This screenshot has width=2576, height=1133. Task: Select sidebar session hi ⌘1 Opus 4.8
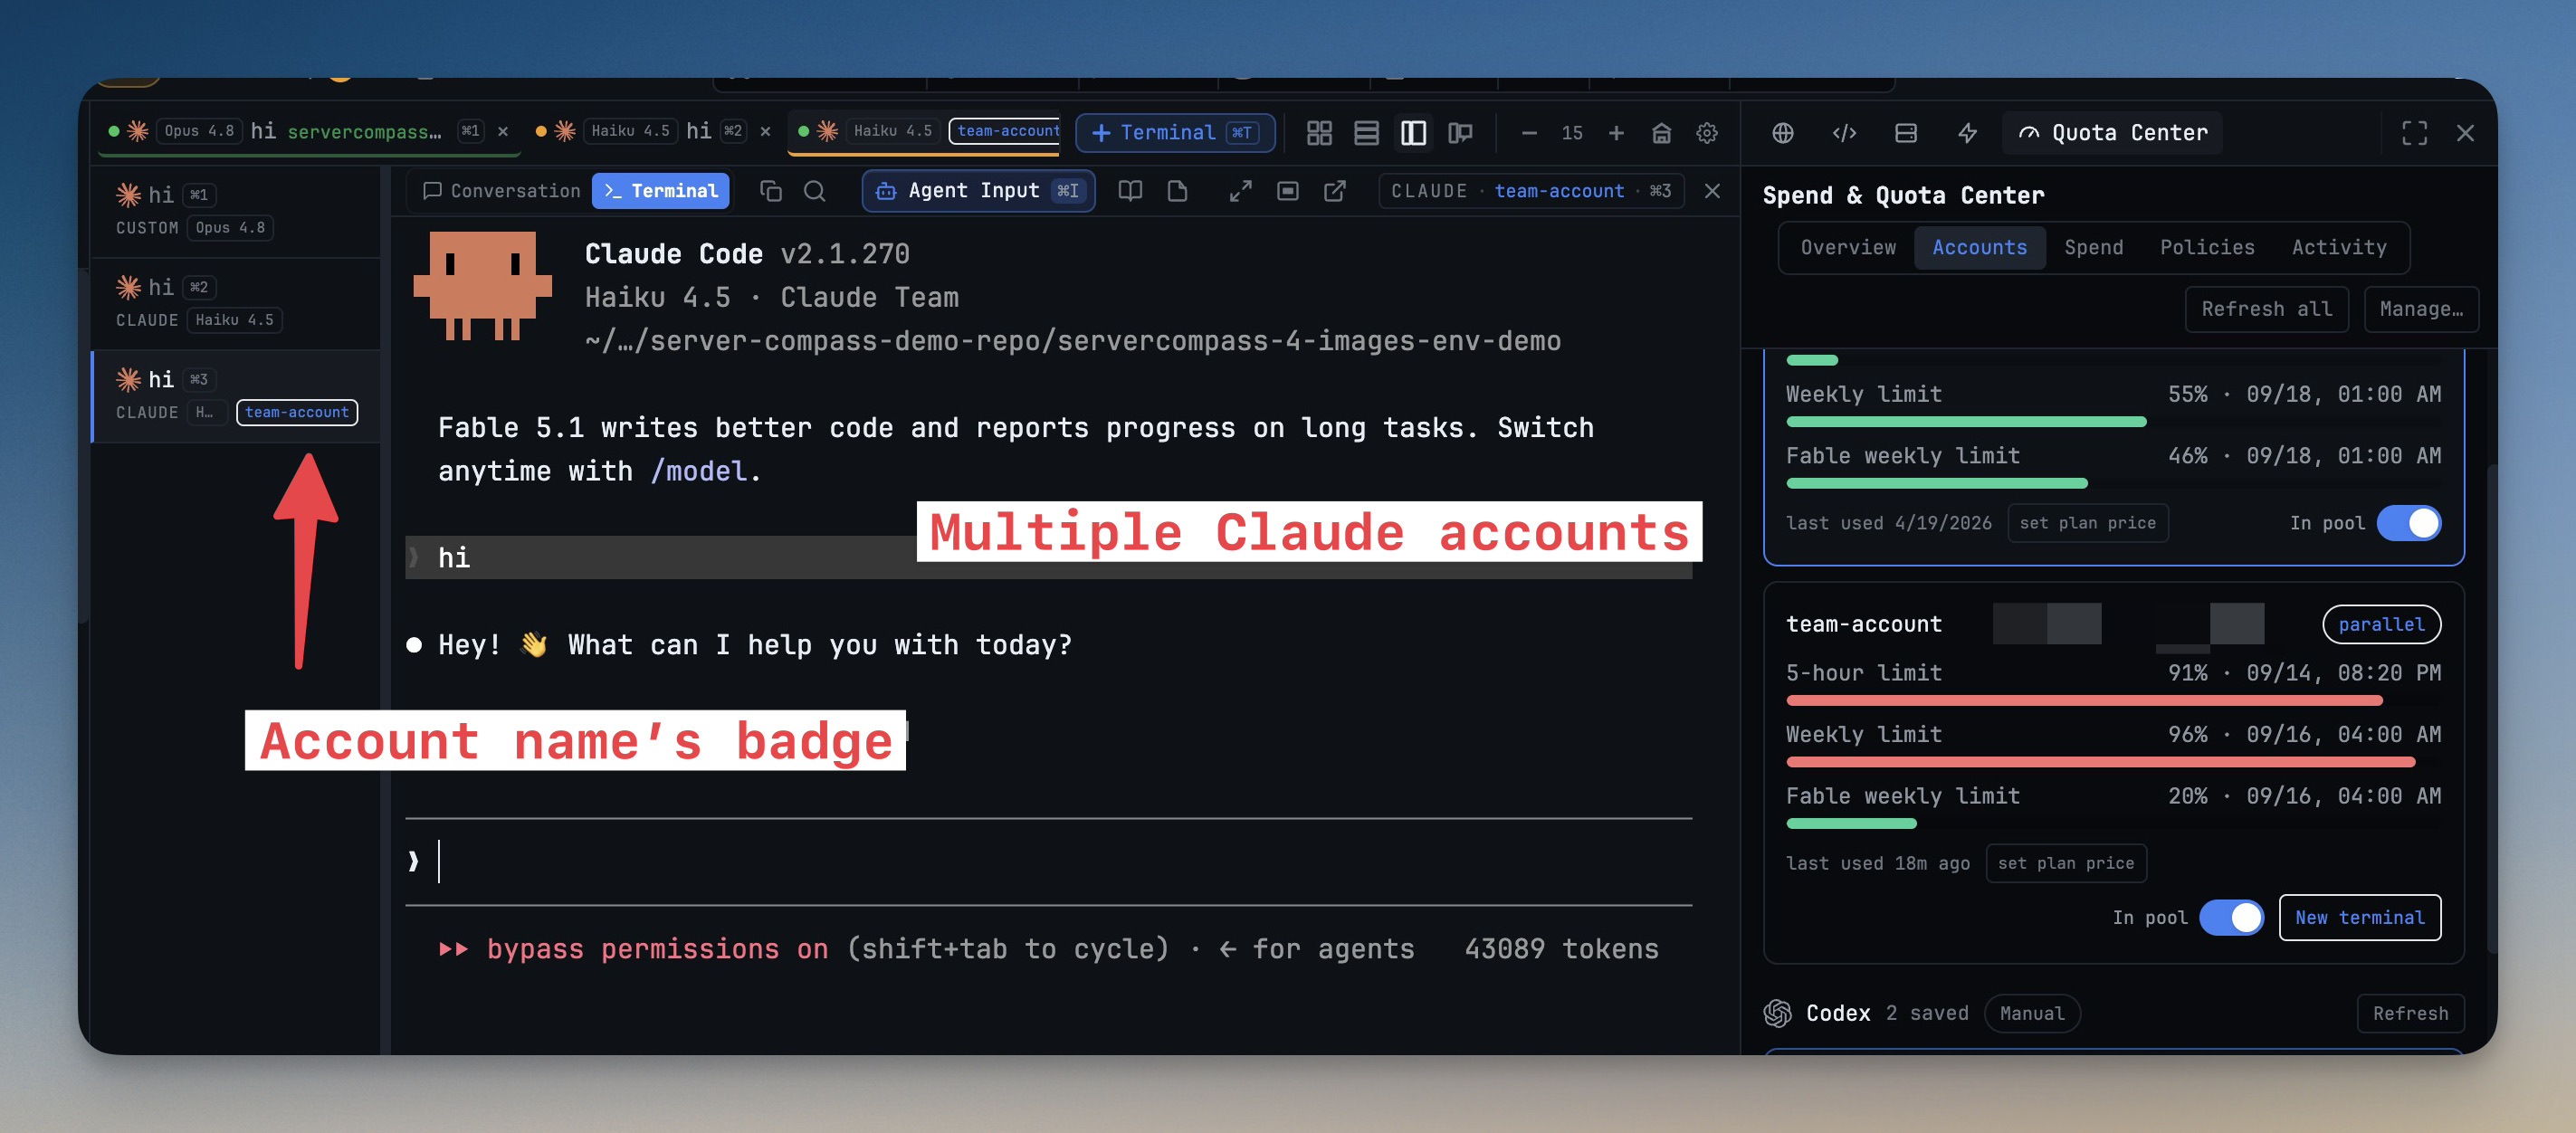(236, 211)
